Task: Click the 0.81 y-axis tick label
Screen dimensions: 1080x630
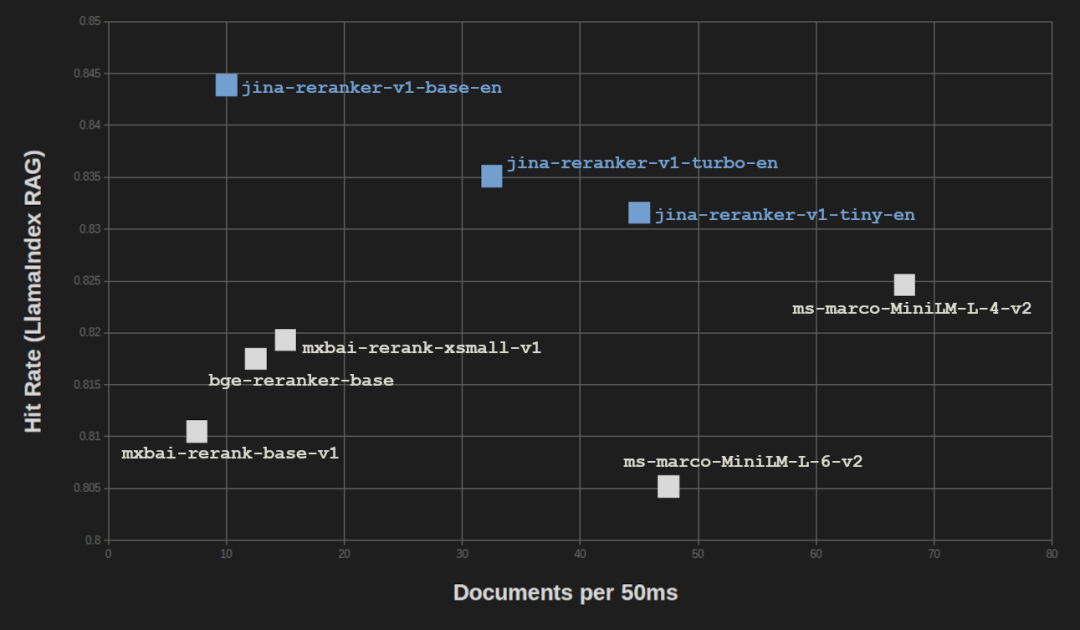Action: tap(90, 436)
